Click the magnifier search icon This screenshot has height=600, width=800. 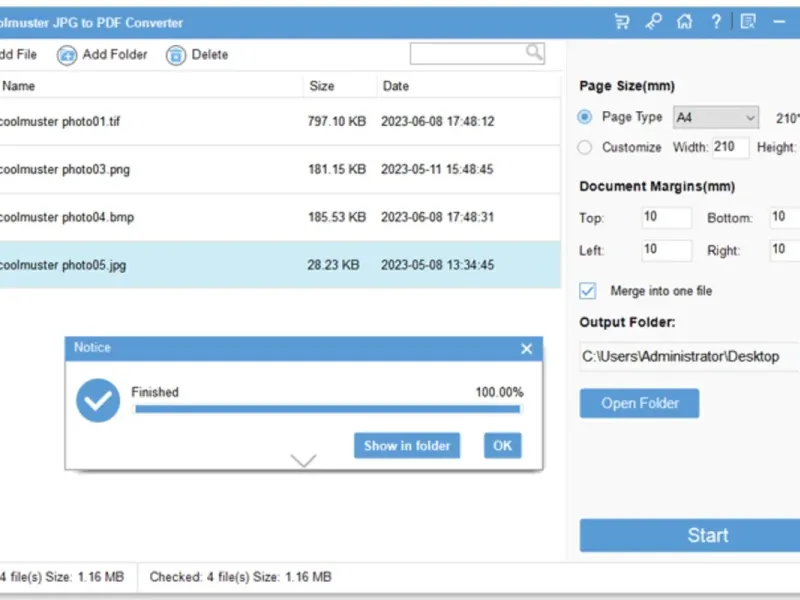coord(535,53)
